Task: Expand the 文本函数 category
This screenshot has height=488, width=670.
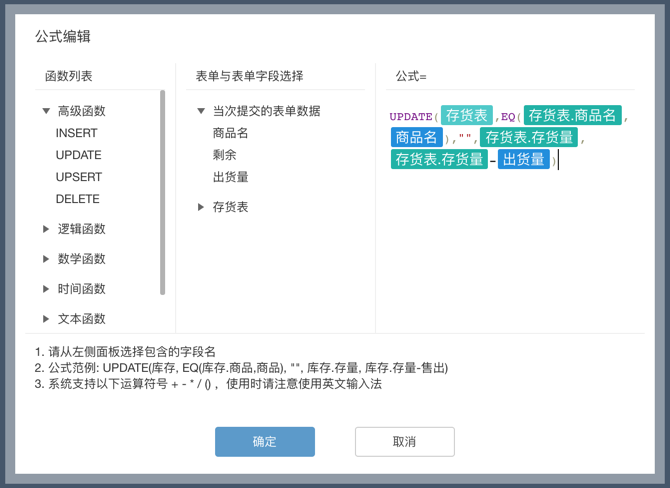Action: point(46,319)
